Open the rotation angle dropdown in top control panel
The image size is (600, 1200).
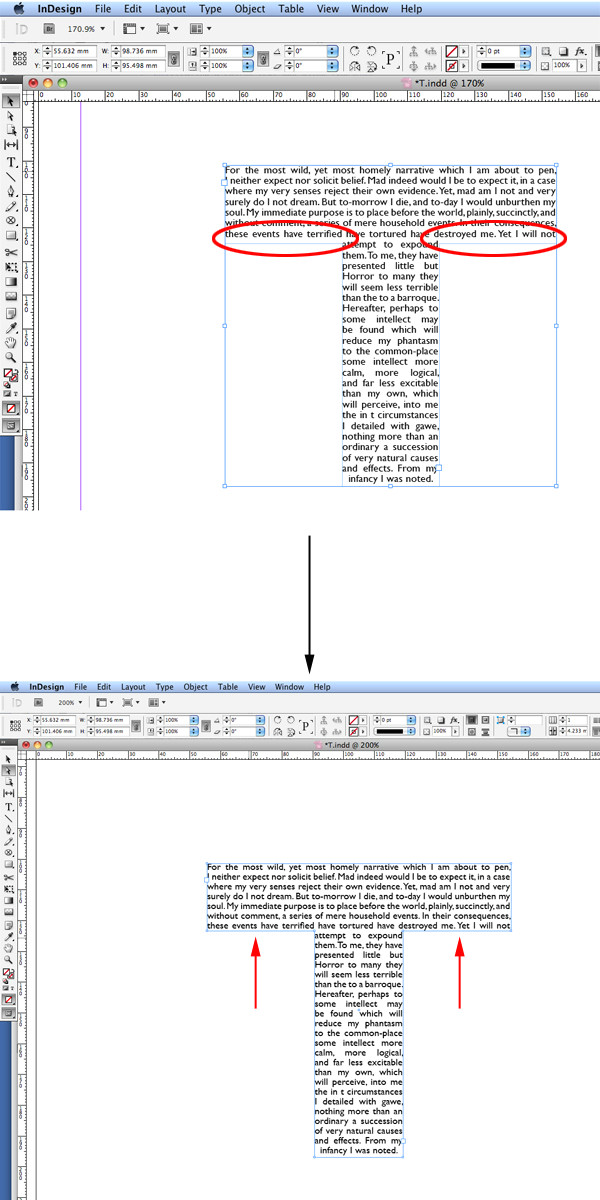click(334, 50)
